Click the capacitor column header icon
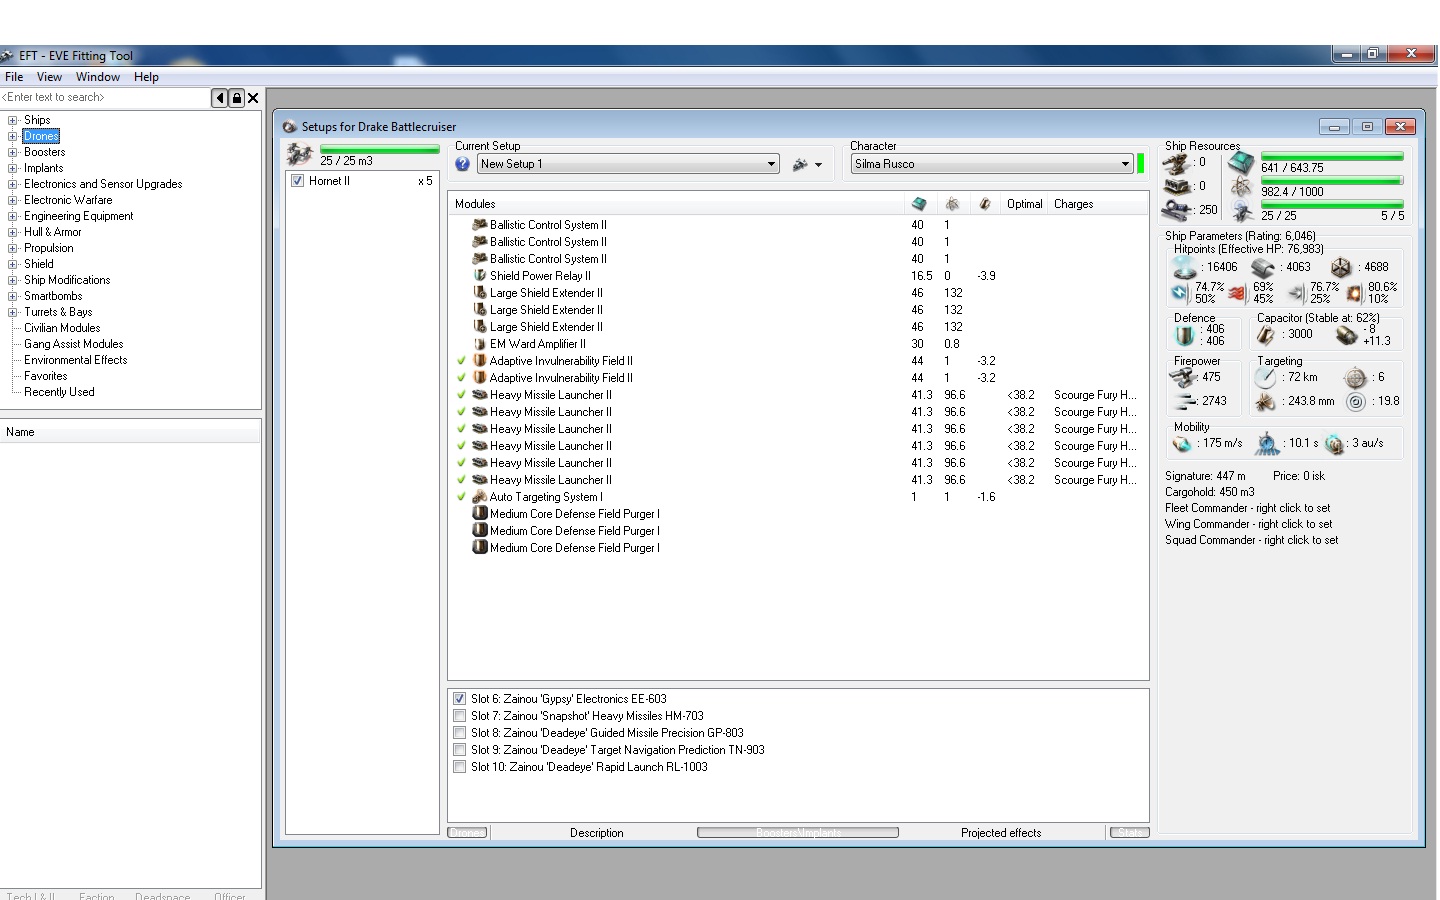This screenshot has width=1440, height=900. click(985, 204)
